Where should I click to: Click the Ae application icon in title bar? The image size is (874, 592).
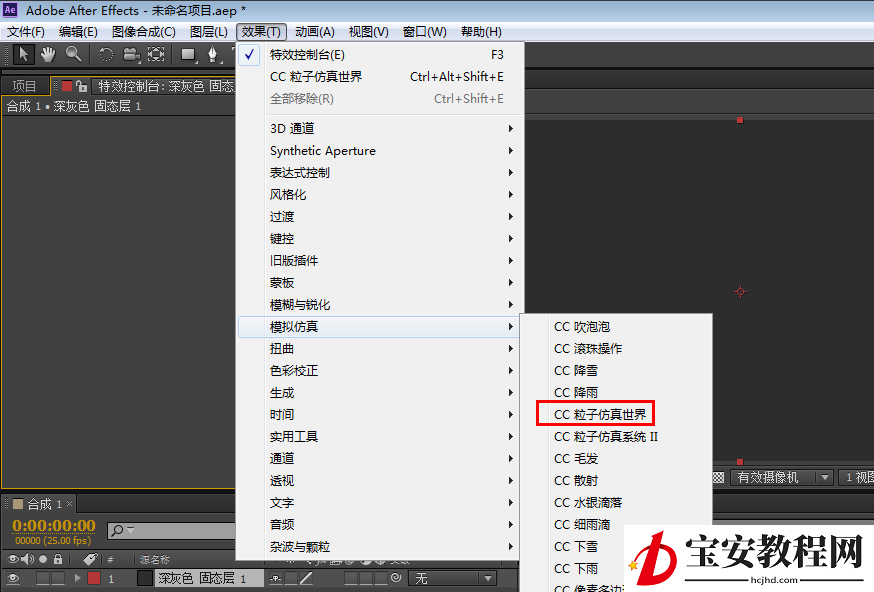point(10,10)
